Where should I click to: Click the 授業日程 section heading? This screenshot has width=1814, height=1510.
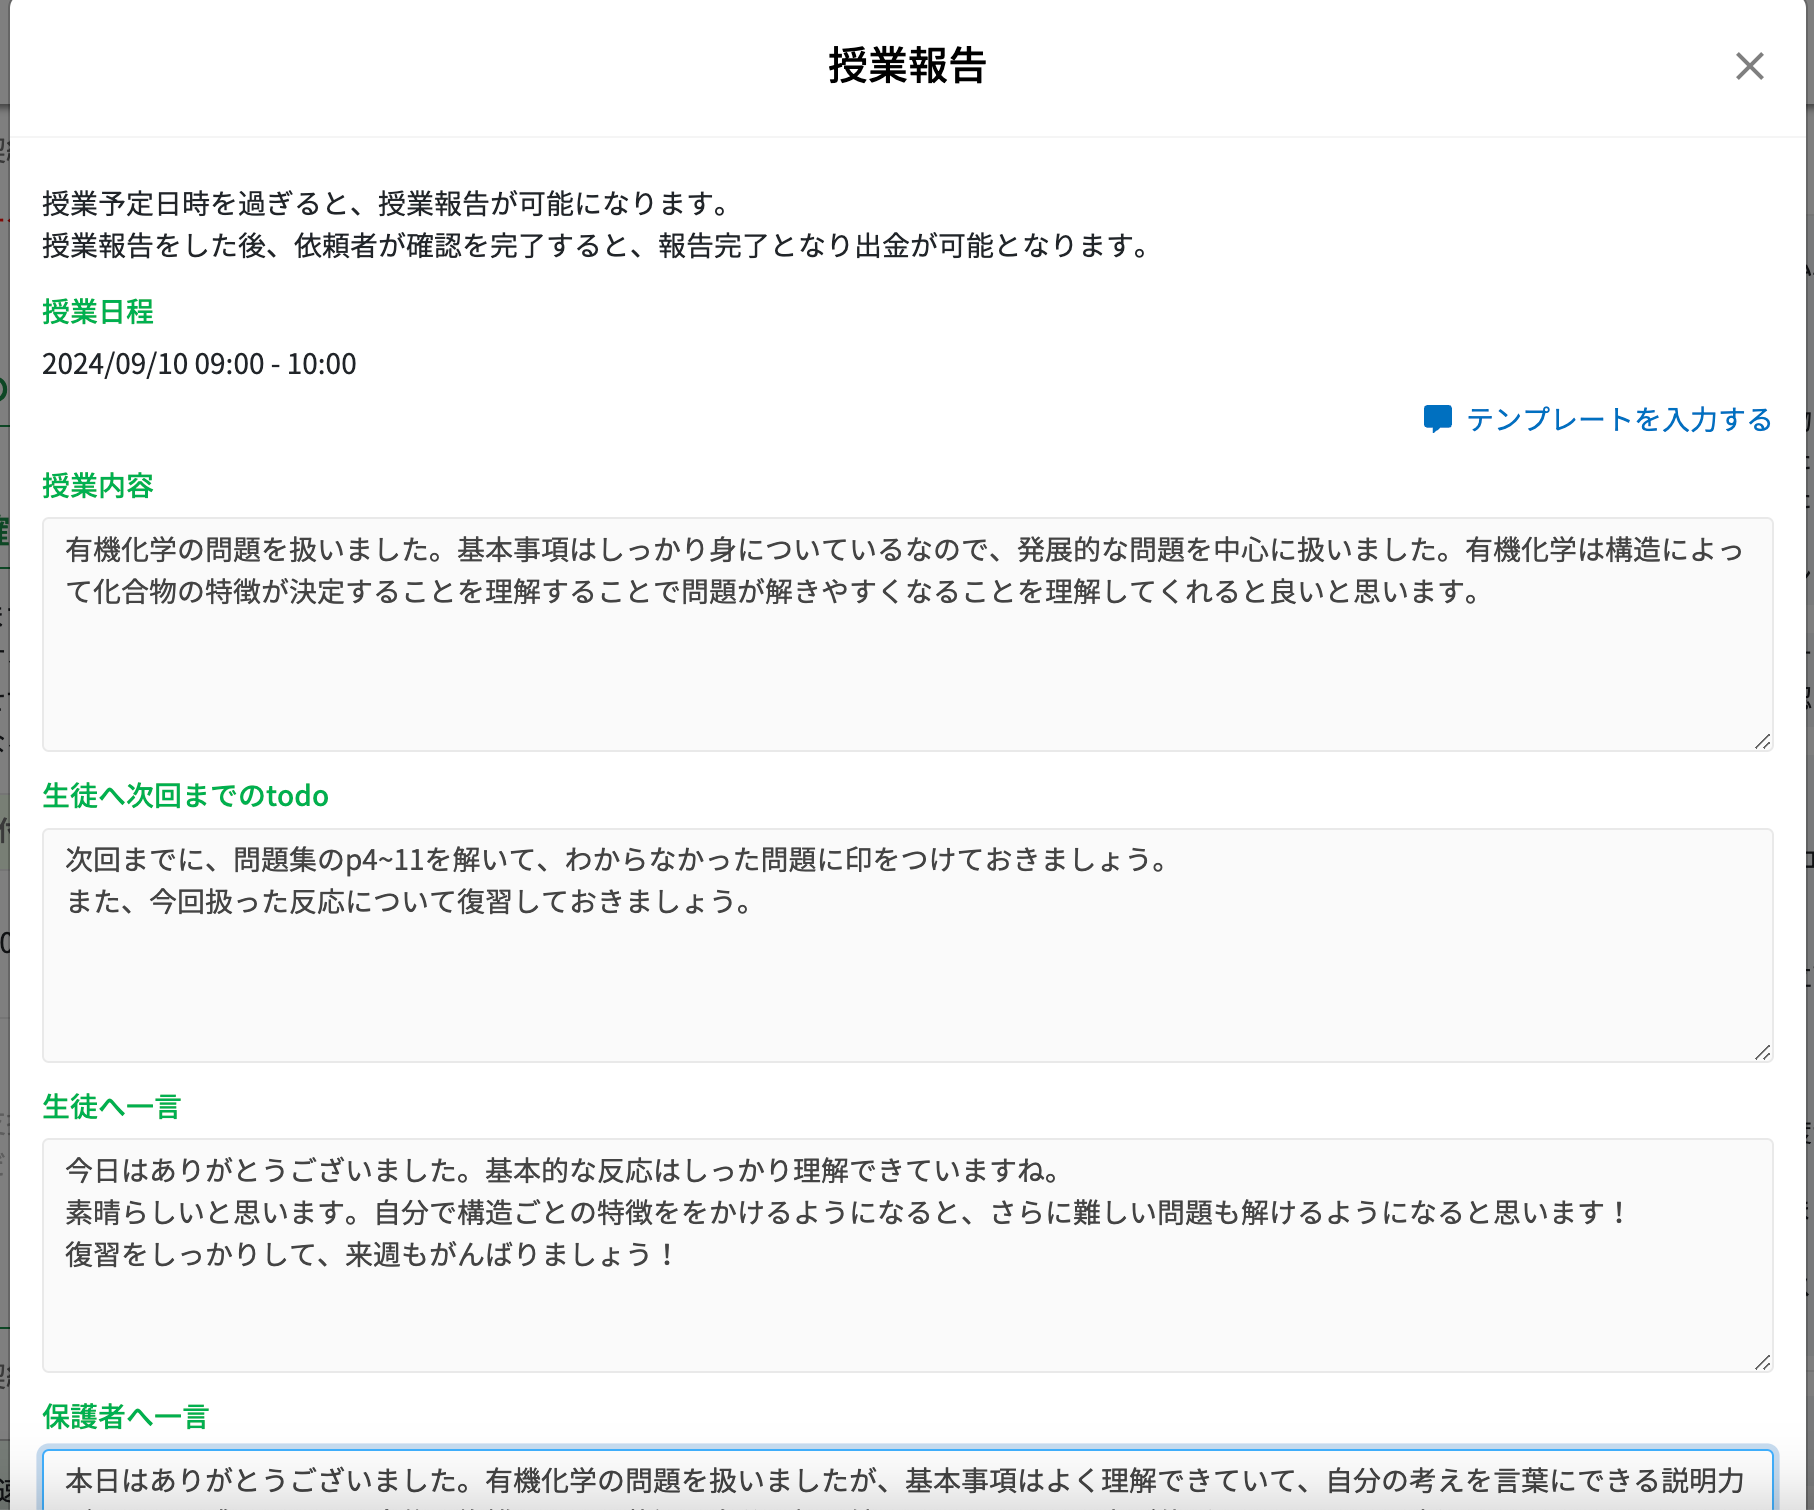98,311
